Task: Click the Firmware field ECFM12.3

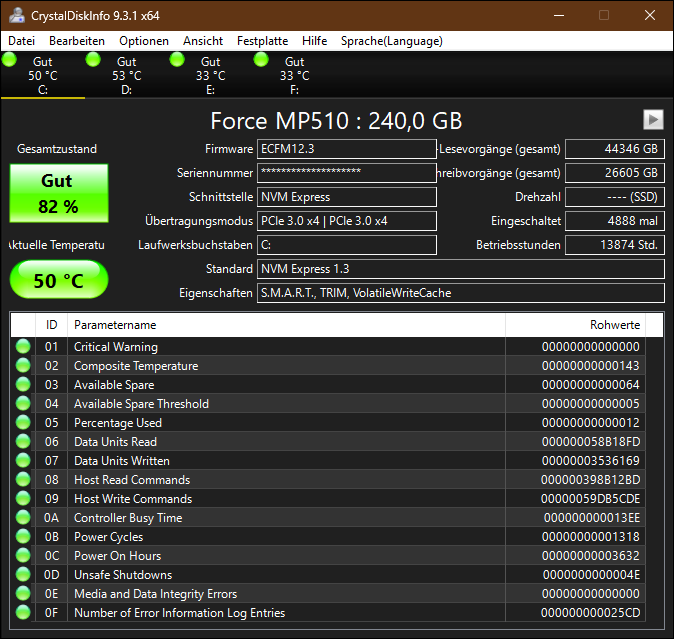Action: (x=347, y=149)
